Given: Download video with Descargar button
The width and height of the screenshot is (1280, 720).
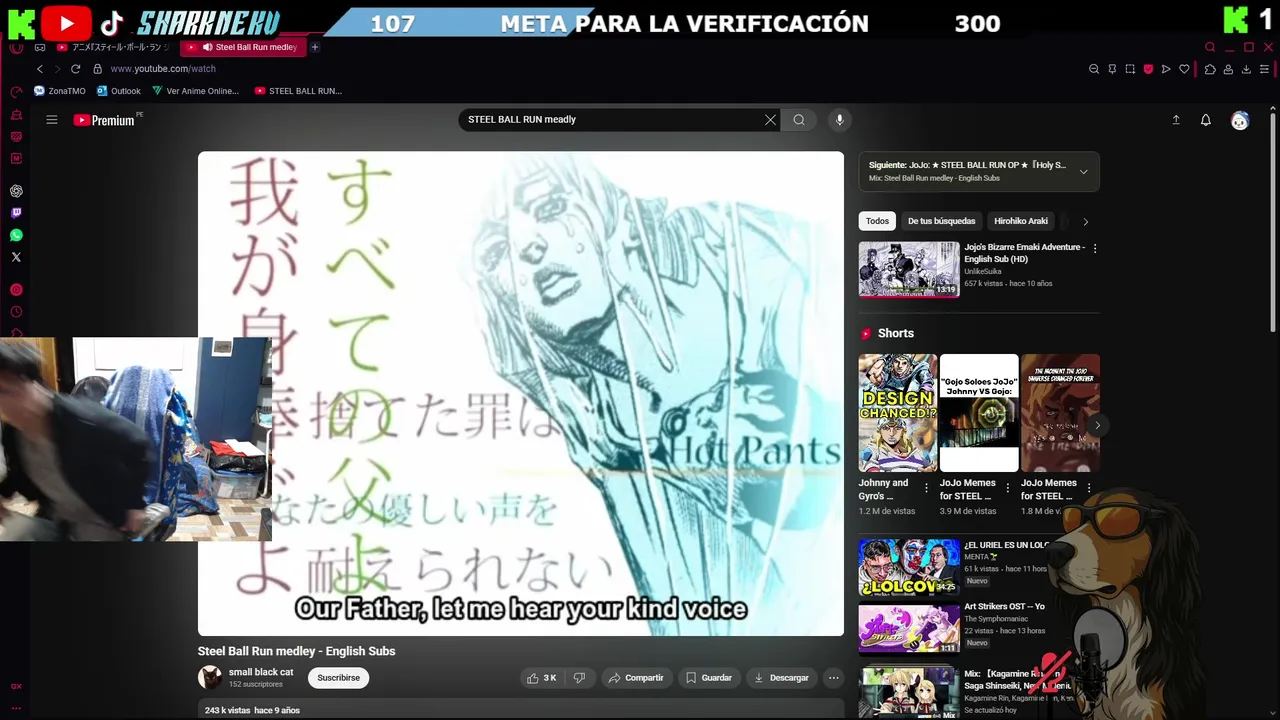Looking at the screenshot, I should (x=781, y=678).
